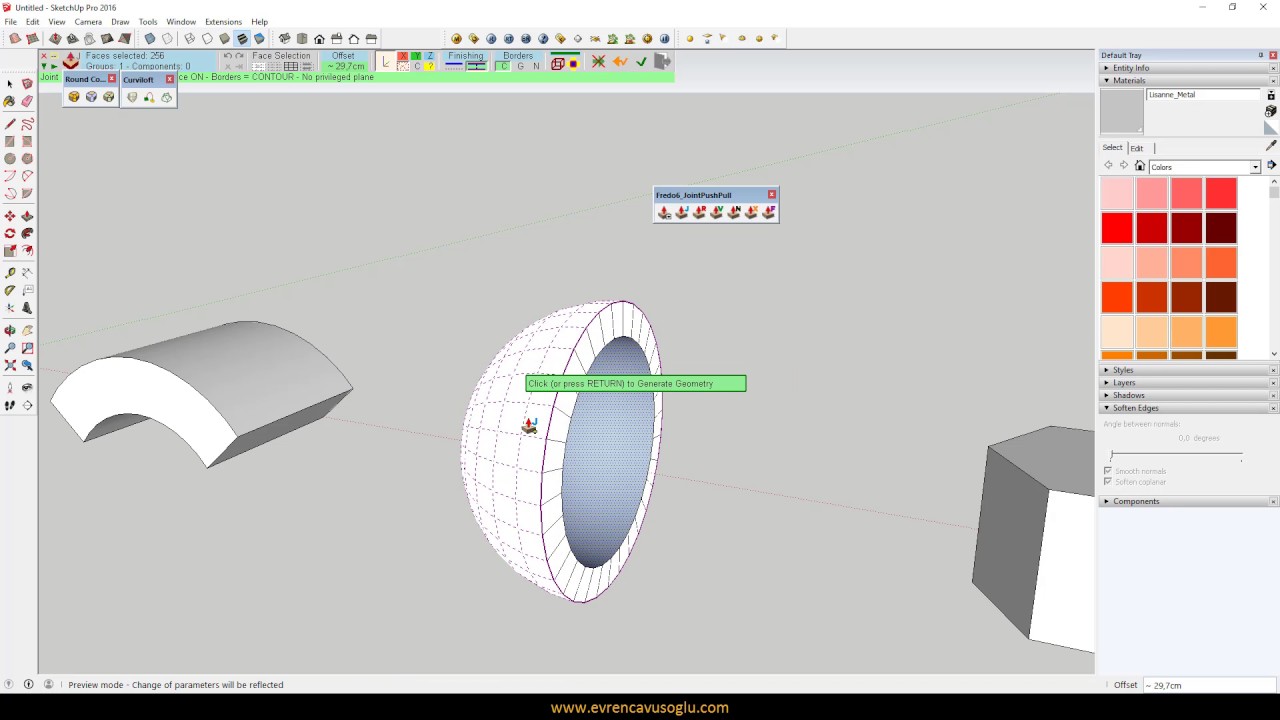The width and height of the screenshot is (1280, 720).
Task: Click the Offset measurements value box
Action: click(x=1208, y=685)
